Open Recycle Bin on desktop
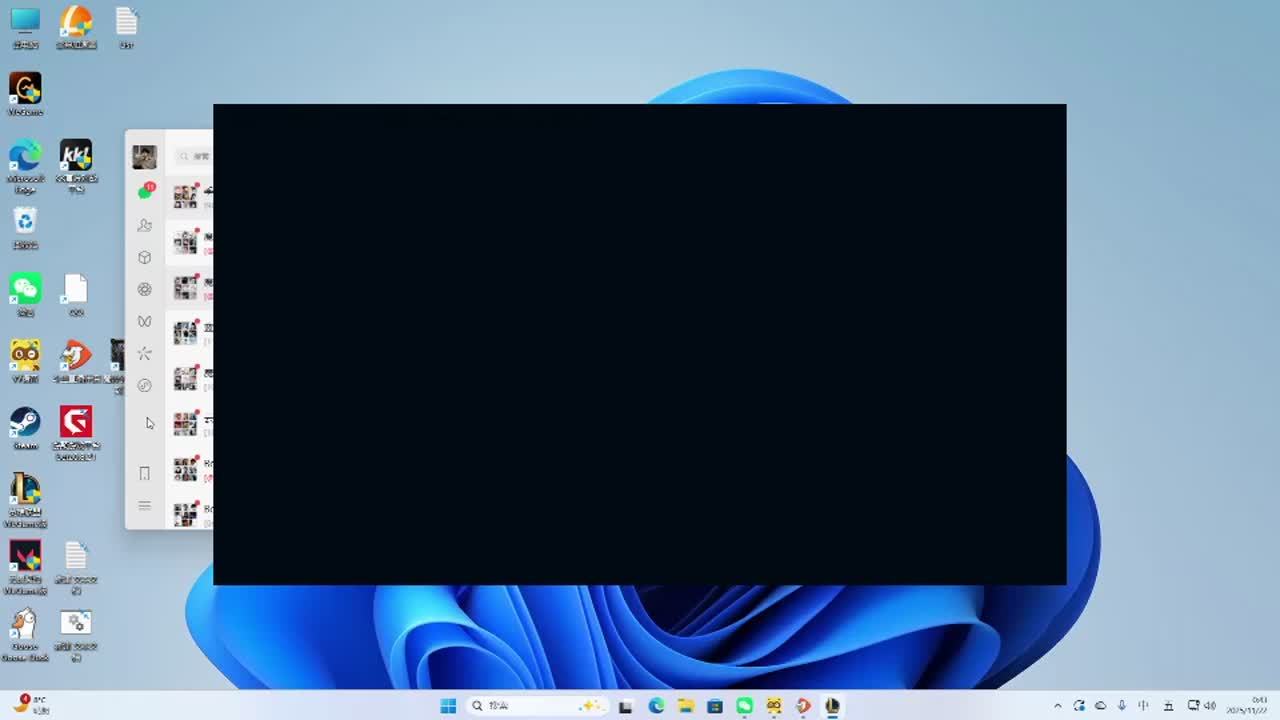Viewport: 1280px width, 720px height. click(25, 224)
